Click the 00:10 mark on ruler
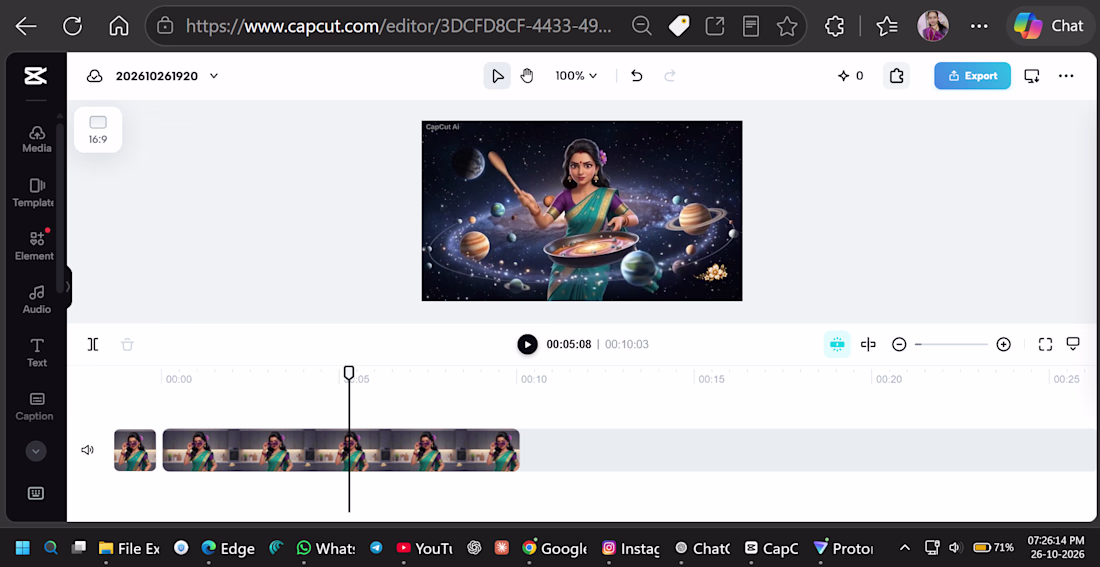The height and width of the screenshot is (567, 1100). [x=532, y=379]
